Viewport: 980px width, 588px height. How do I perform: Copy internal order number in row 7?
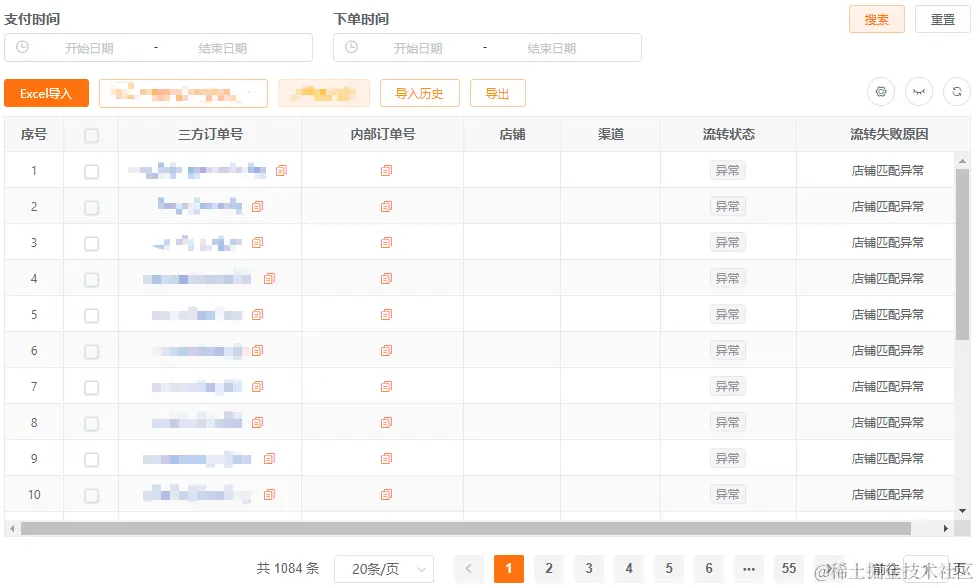pos(386,387)
